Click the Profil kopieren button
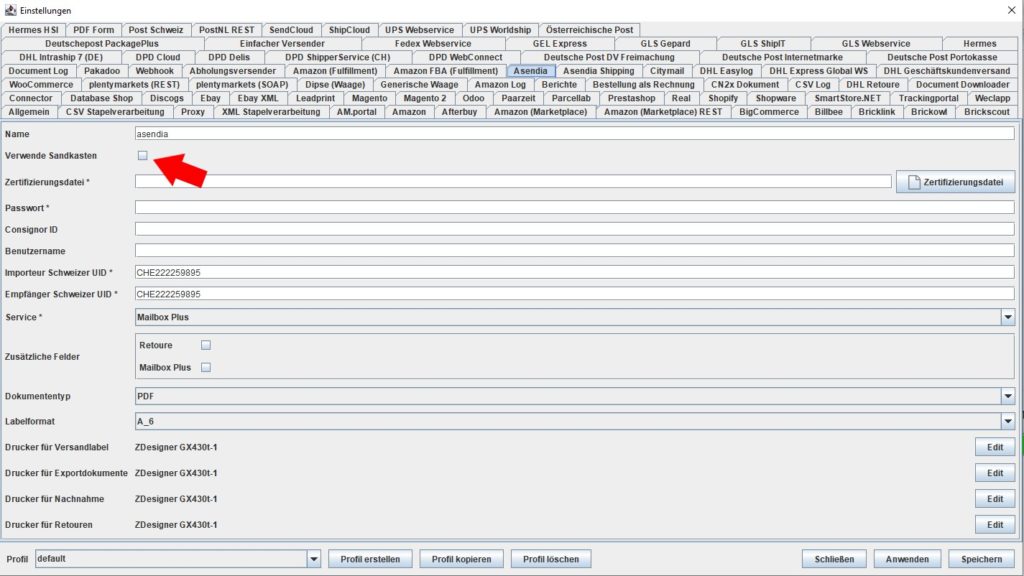This screenshot has height=576, width=1024. click(x=461, y=559)
